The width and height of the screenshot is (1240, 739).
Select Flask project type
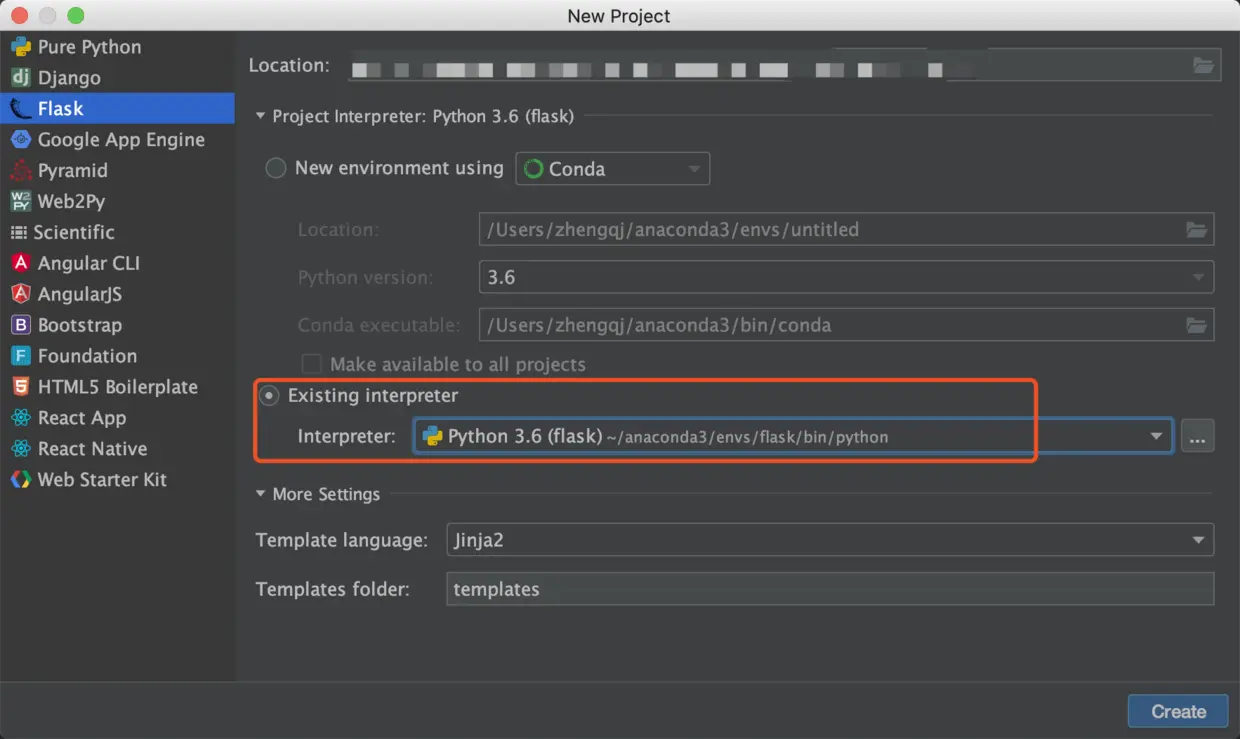(x=117, y=108)
